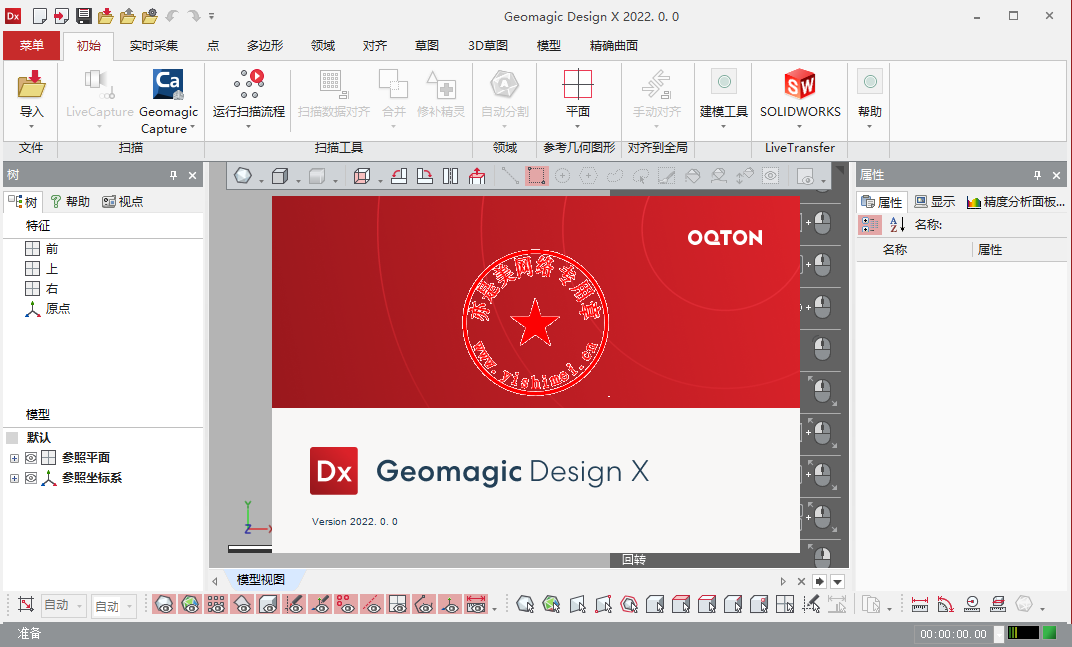The height and width of the screenshot is (647, 1072).
Task: Toggle measurement dimension visibility icon (red arrows eye)
Action: pos(476,604)
